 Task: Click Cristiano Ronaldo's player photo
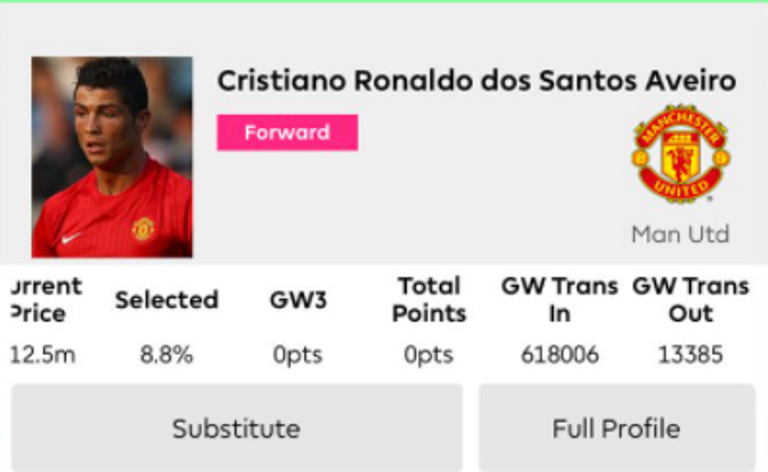point(111,157)
